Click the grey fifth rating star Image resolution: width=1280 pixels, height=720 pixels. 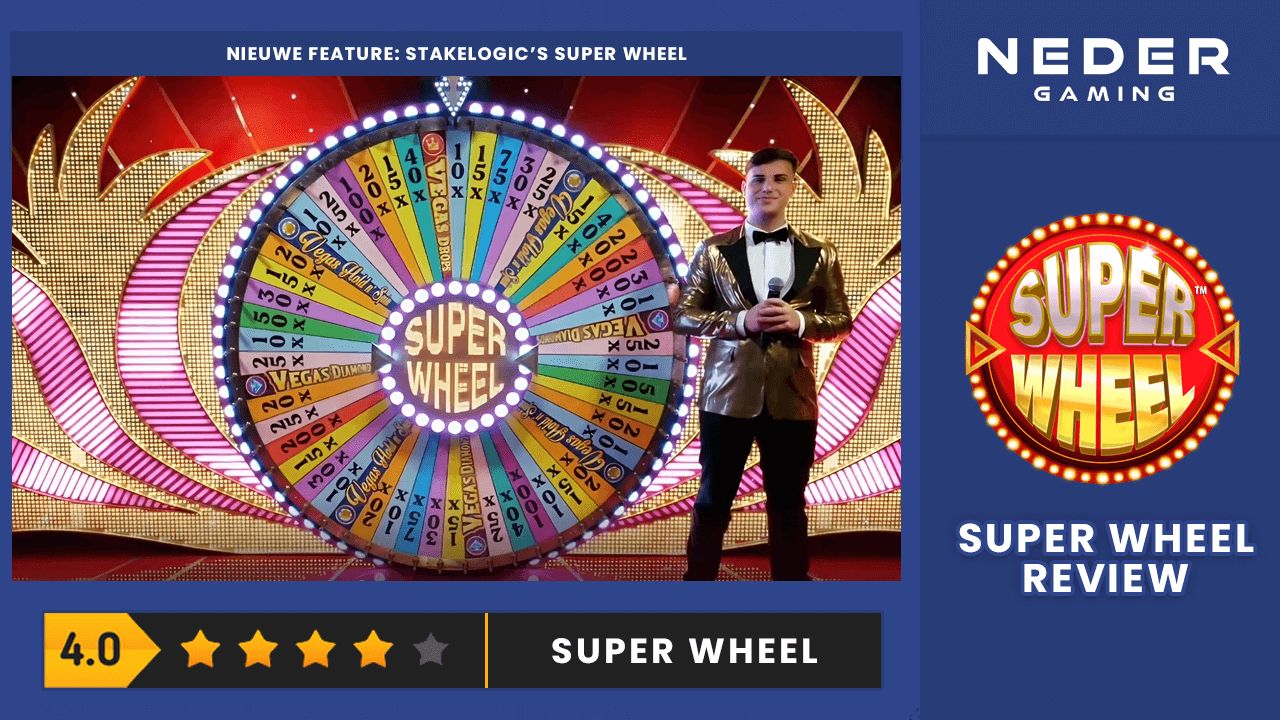tap(431, 650)
